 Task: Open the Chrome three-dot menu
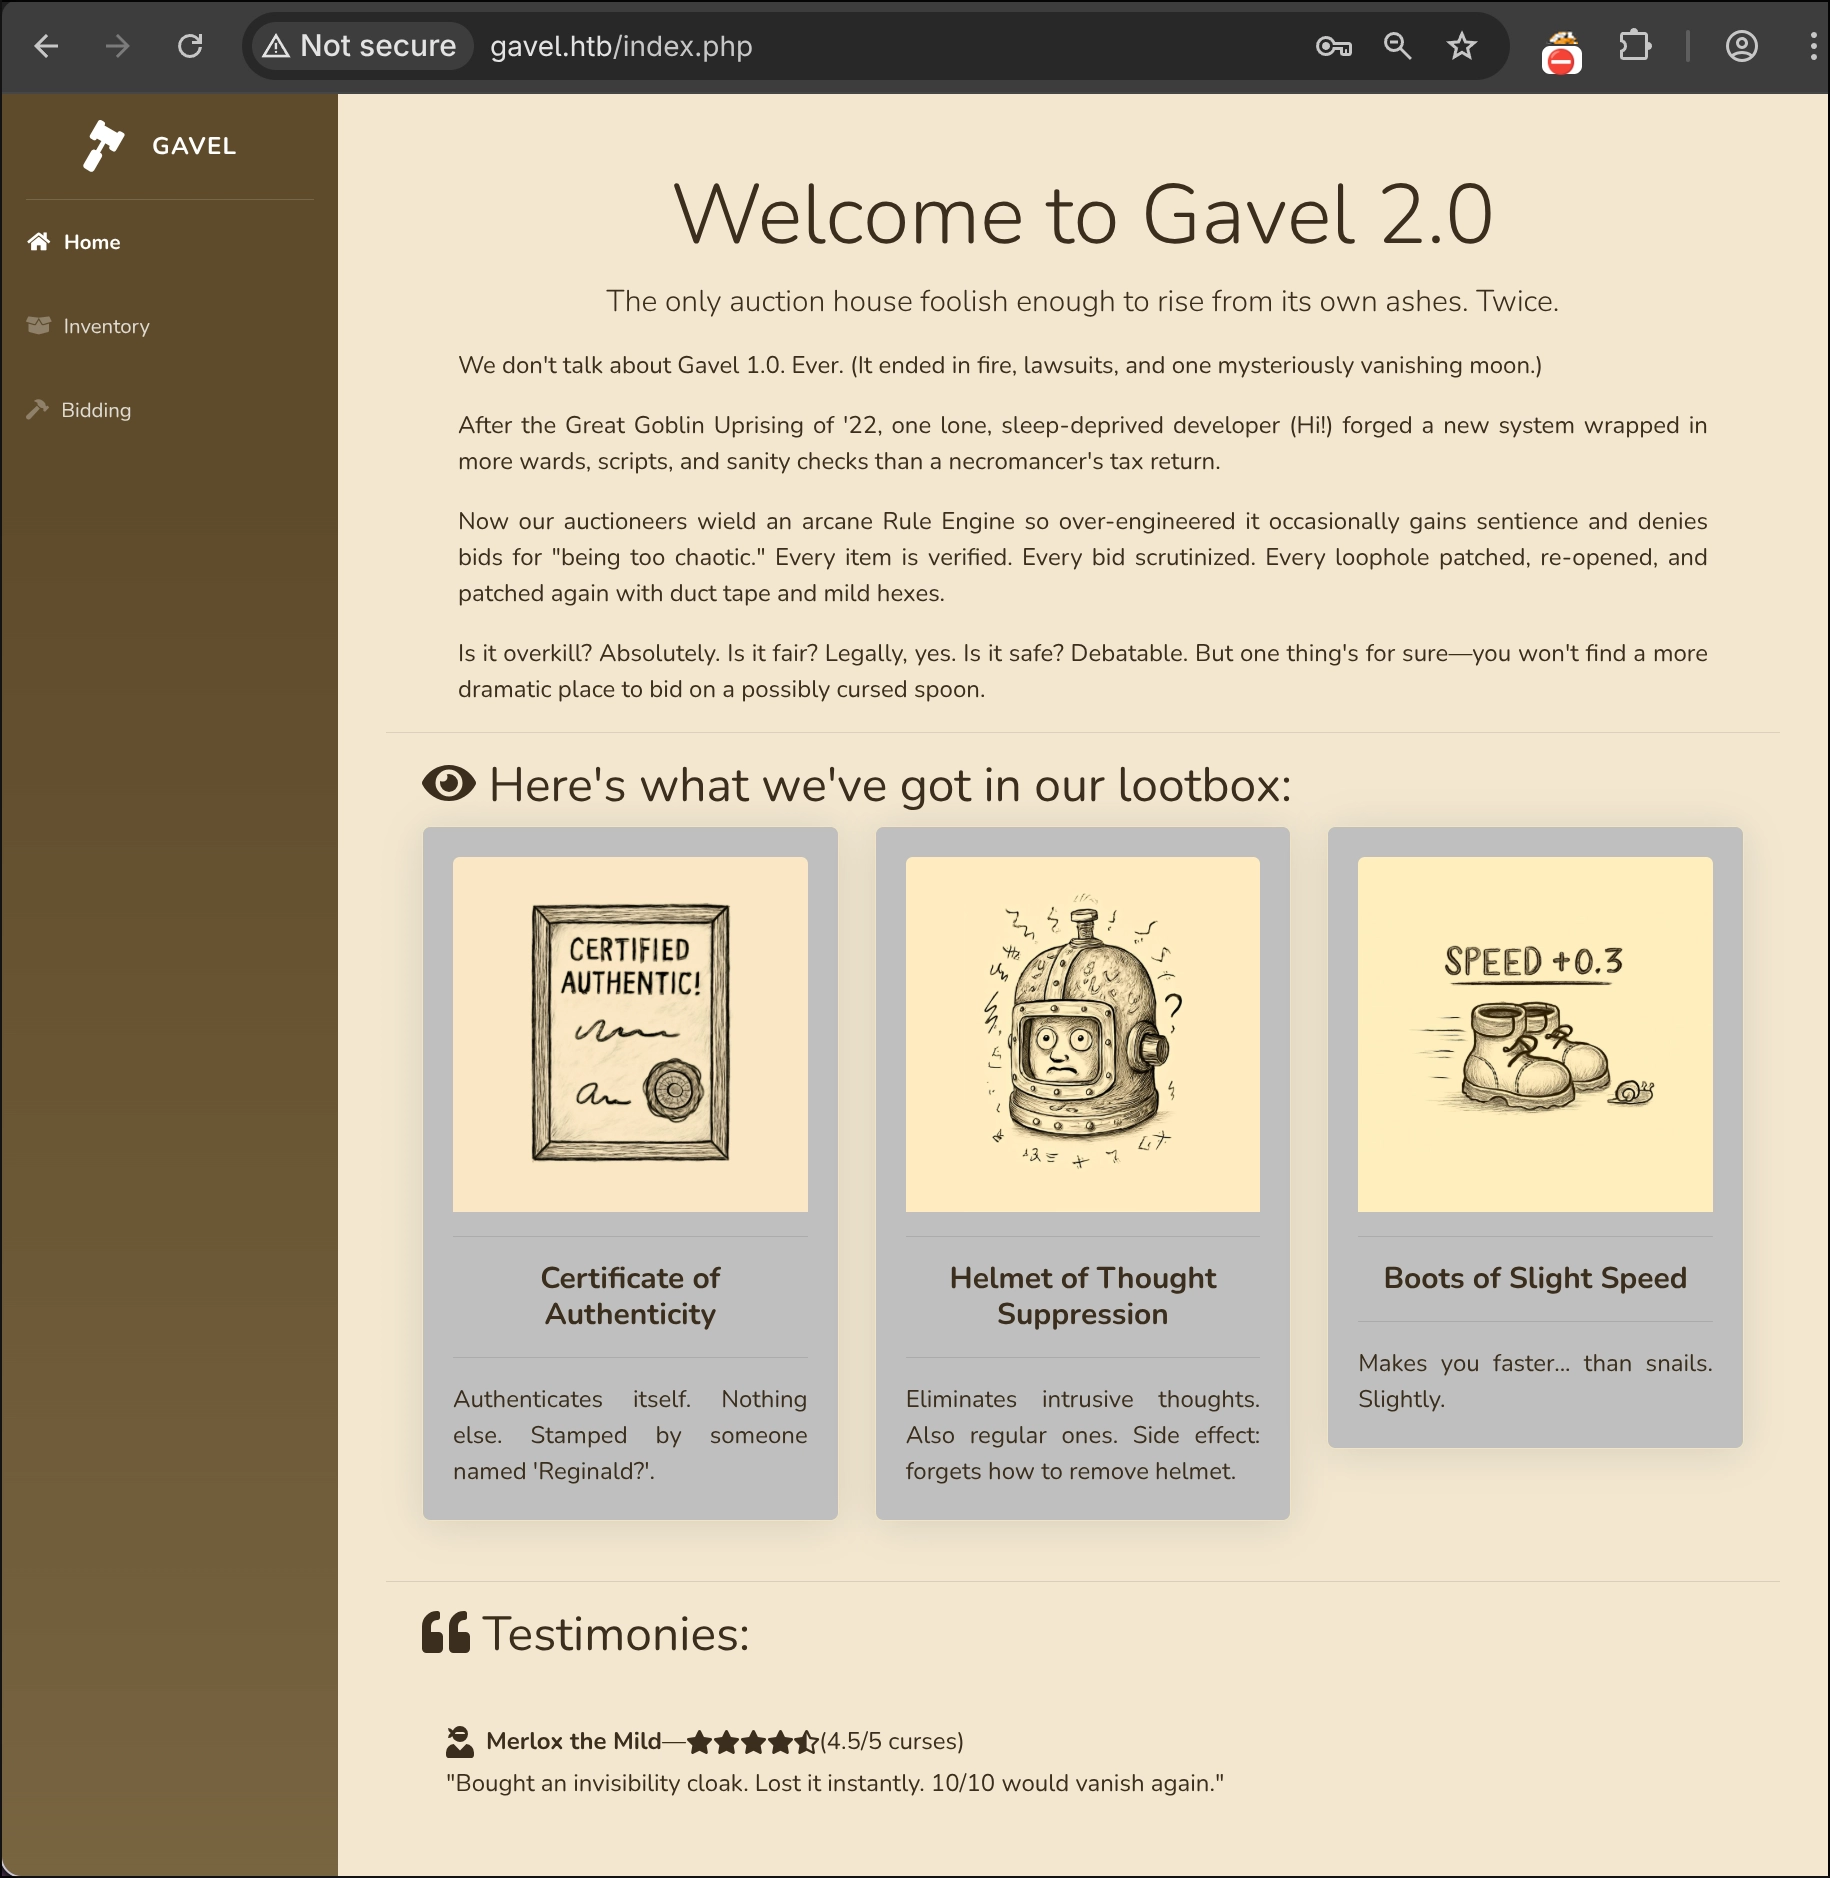click(x=1812, y=46)
